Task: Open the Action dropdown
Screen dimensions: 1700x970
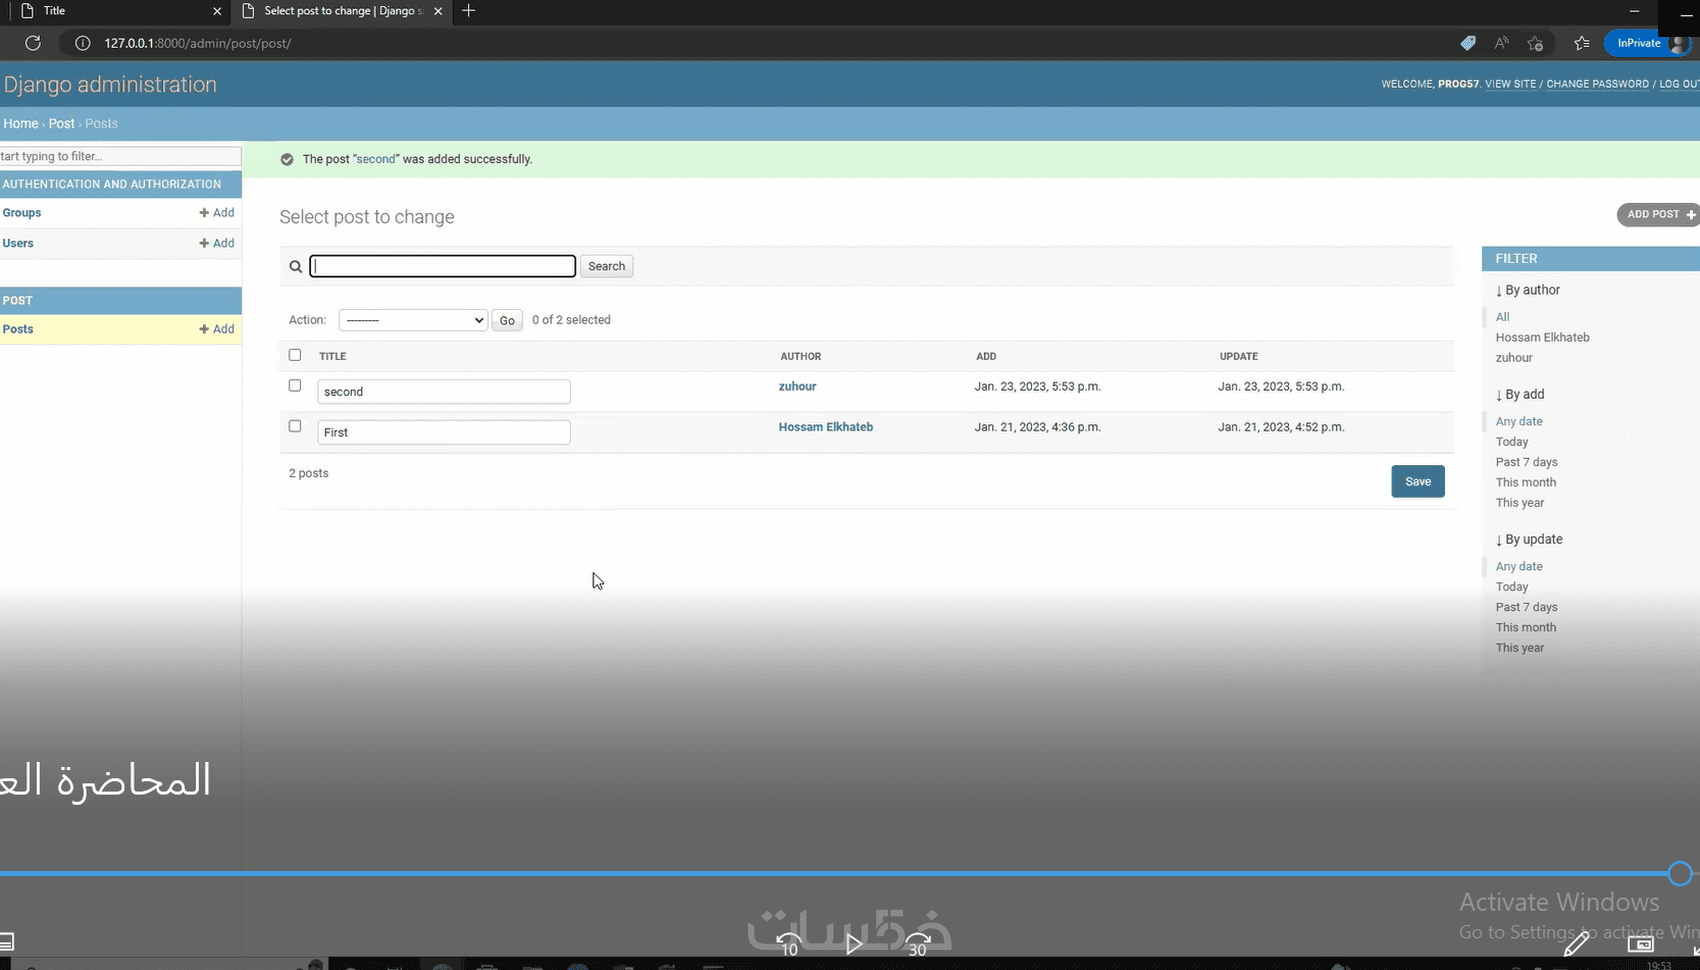Action: [x=413, y=320]
